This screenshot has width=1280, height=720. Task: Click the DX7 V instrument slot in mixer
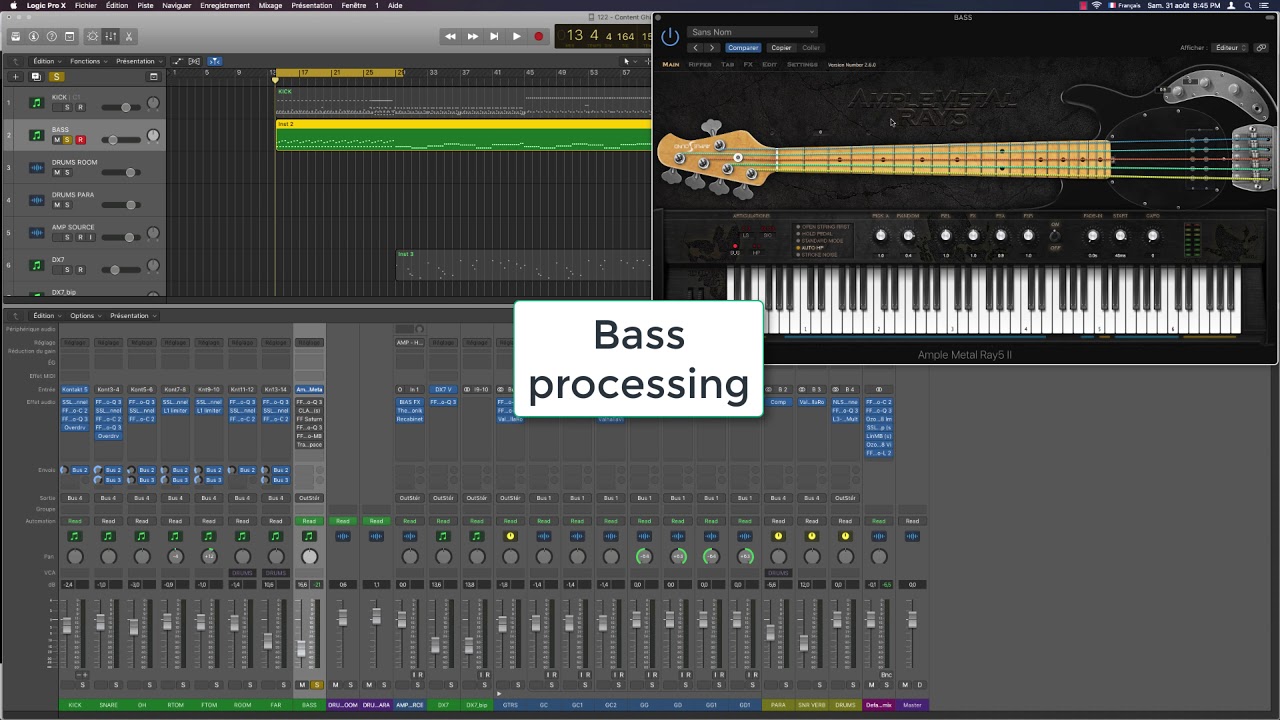[443, 389]
